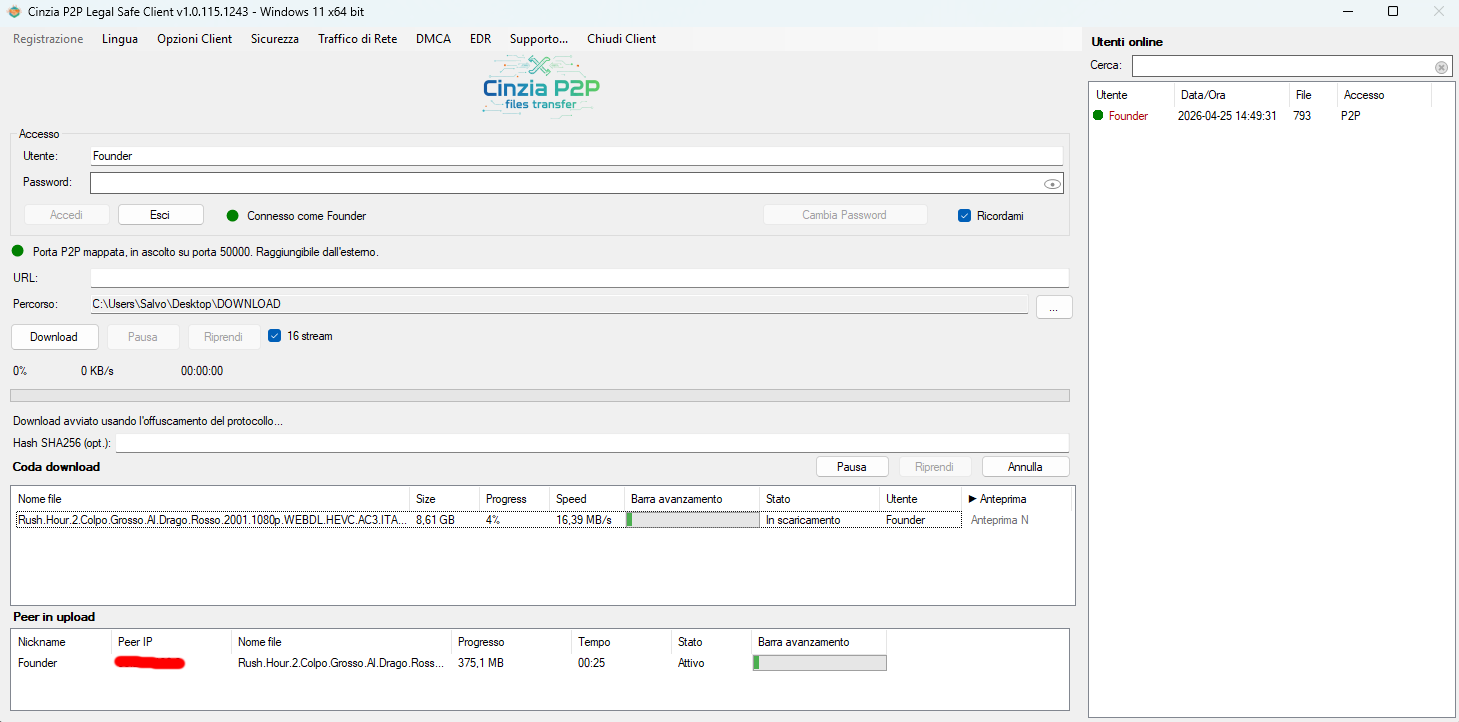Image resolution: width=1459 pixels, height=722 pixels.
Task: Click the Accedi button
Action: (67, 215)
